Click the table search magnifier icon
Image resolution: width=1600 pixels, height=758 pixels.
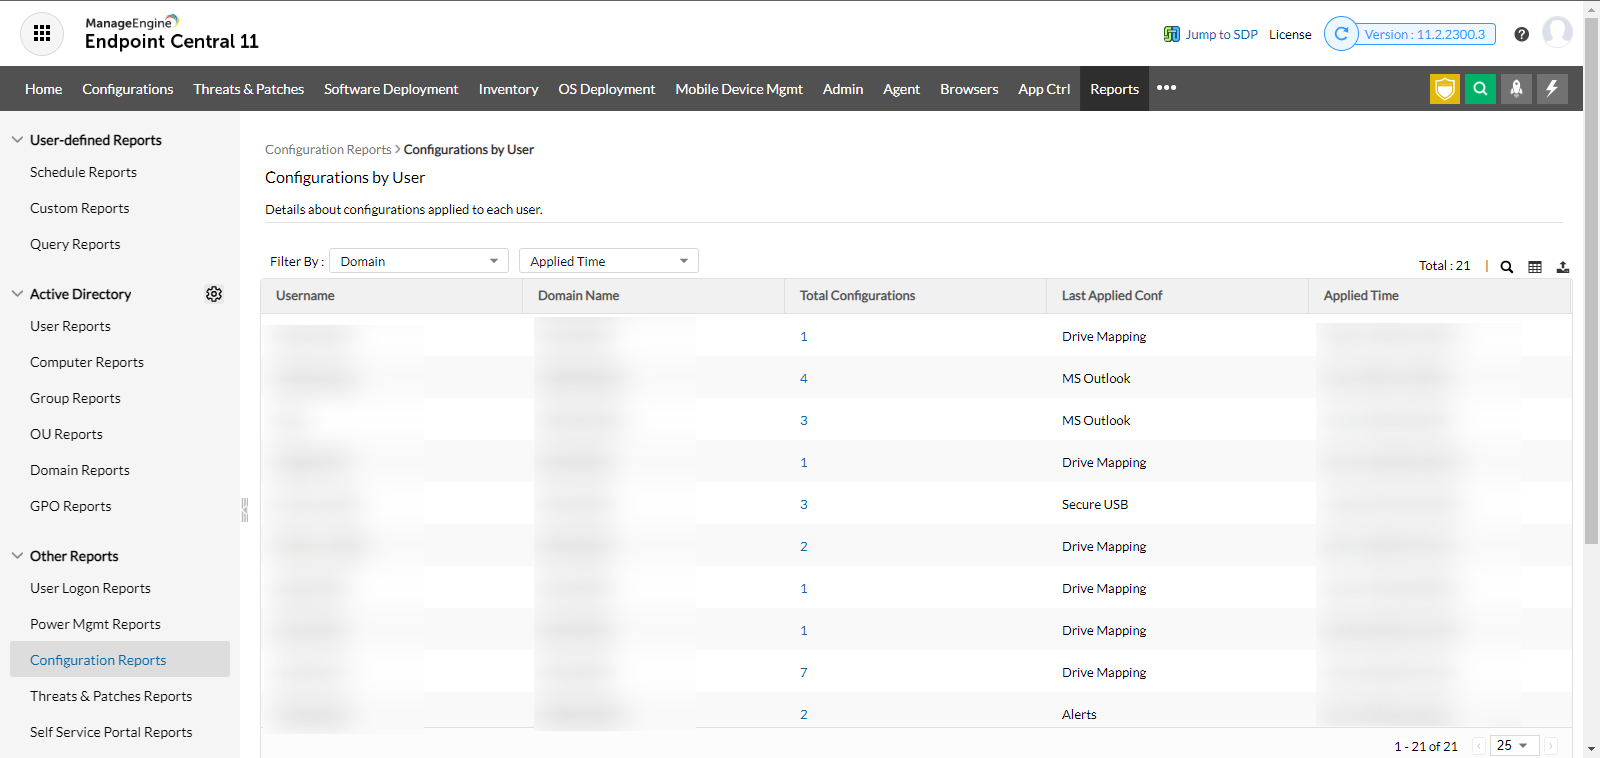coord(1506,267)
